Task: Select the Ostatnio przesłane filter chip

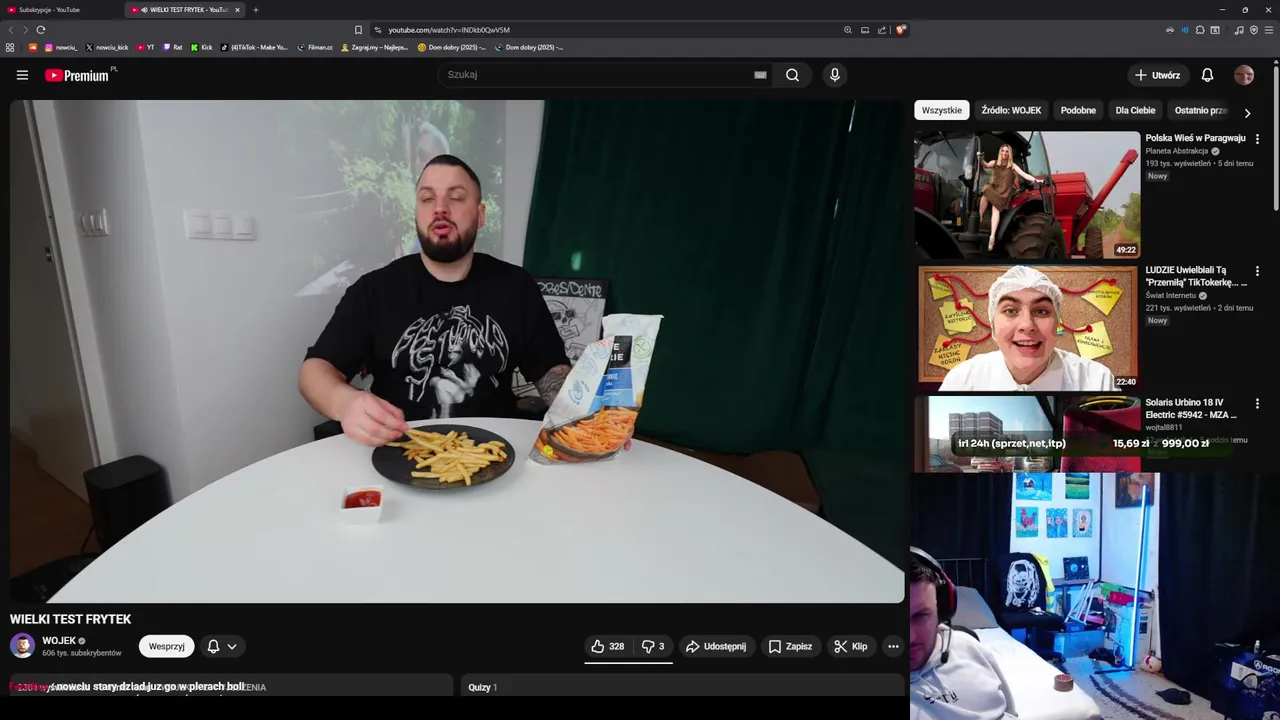Action: 1200,110
